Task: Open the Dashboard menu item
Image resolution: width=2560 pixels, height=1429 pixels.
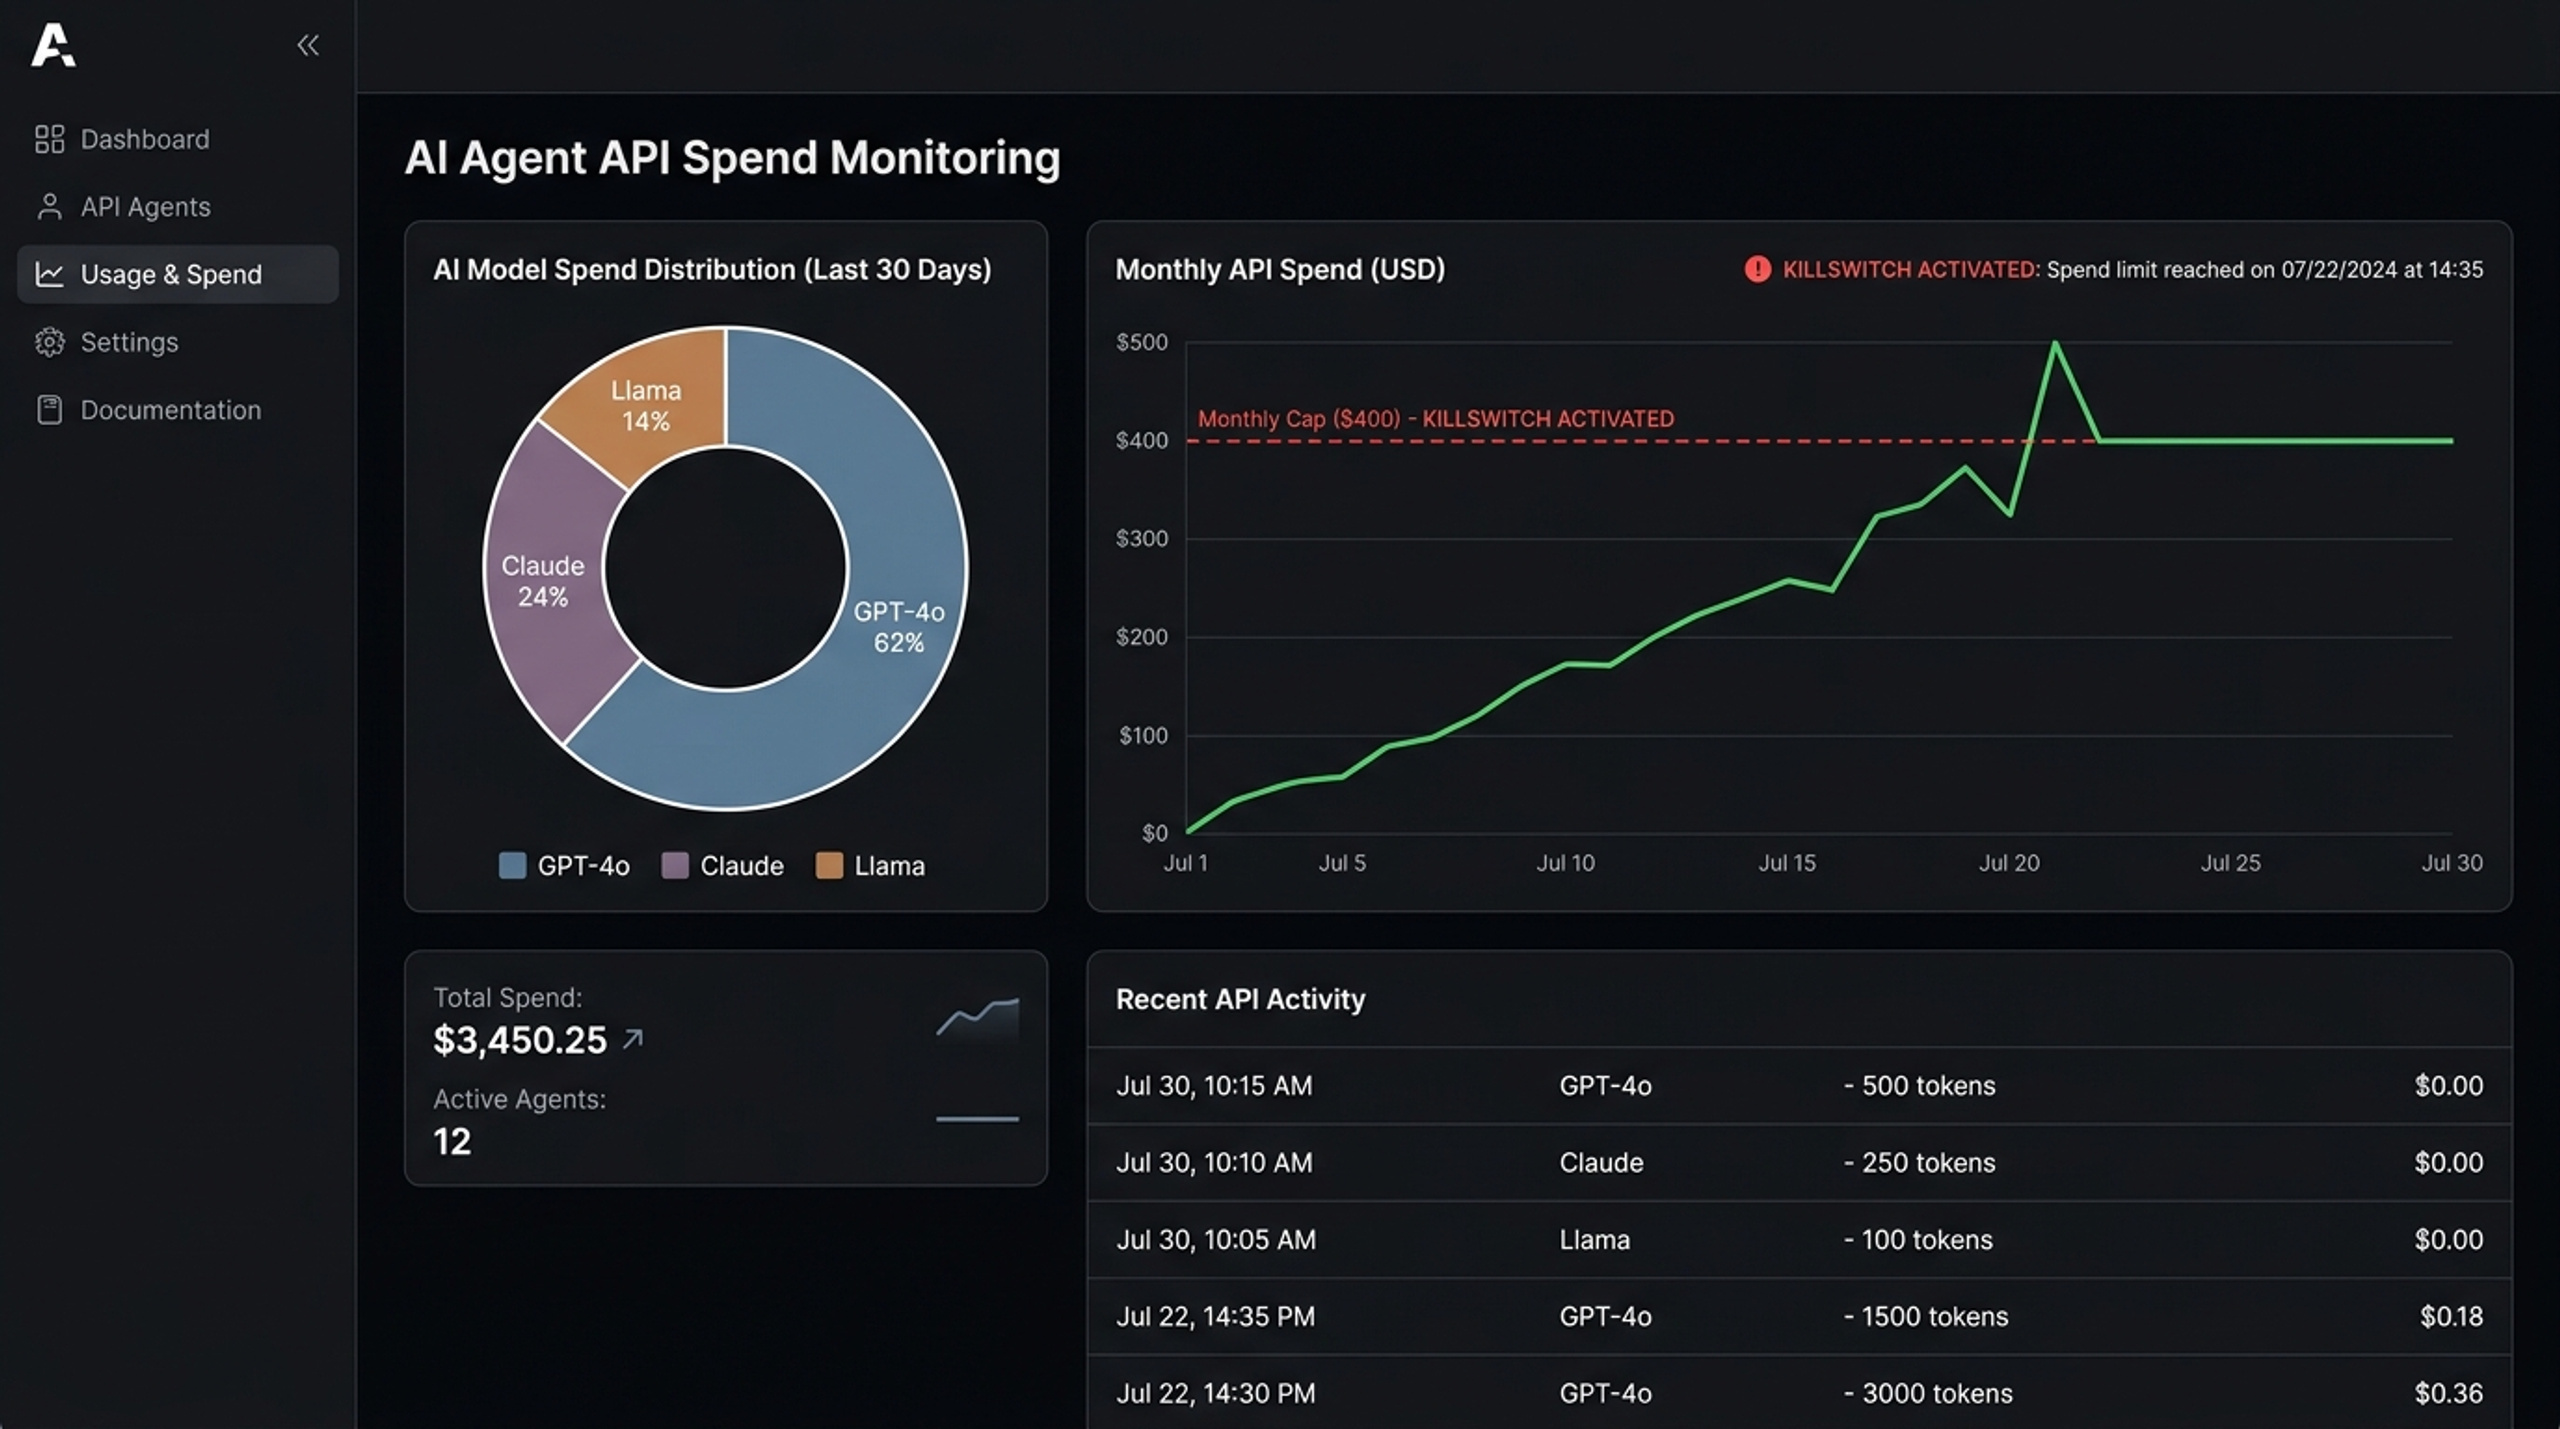Action: coord(178,139)
